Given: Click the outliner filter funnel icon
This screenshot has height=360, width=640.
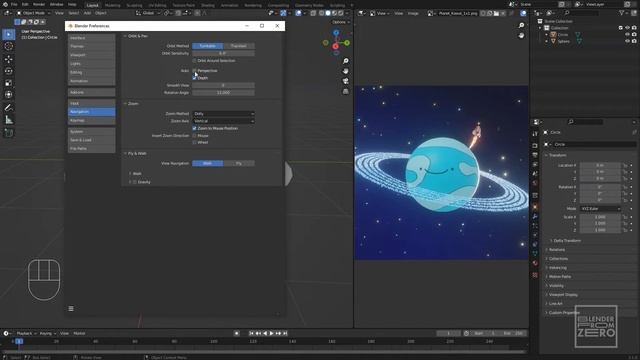Looking at the screenshot, I should (622, 13).
